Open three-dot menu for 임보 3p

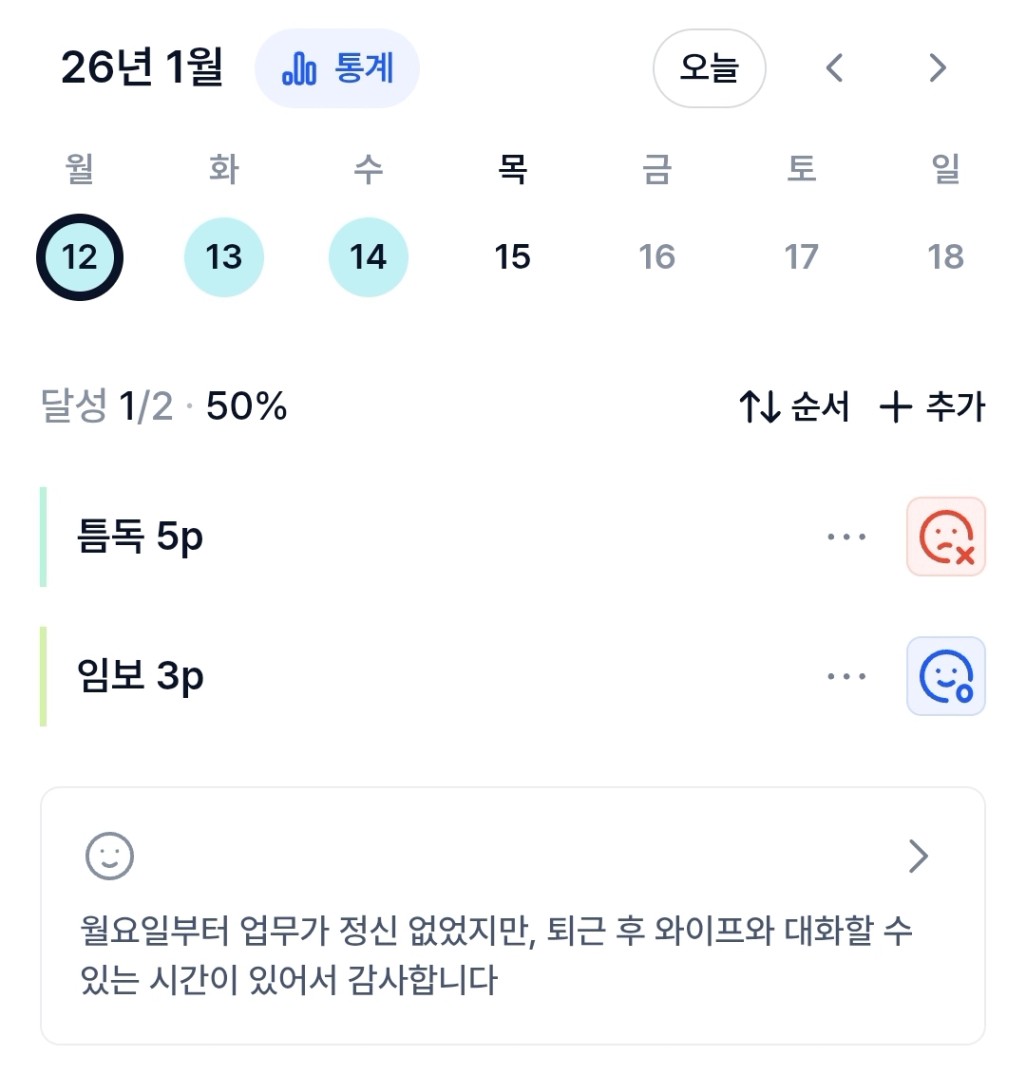(x=846, y=676)
